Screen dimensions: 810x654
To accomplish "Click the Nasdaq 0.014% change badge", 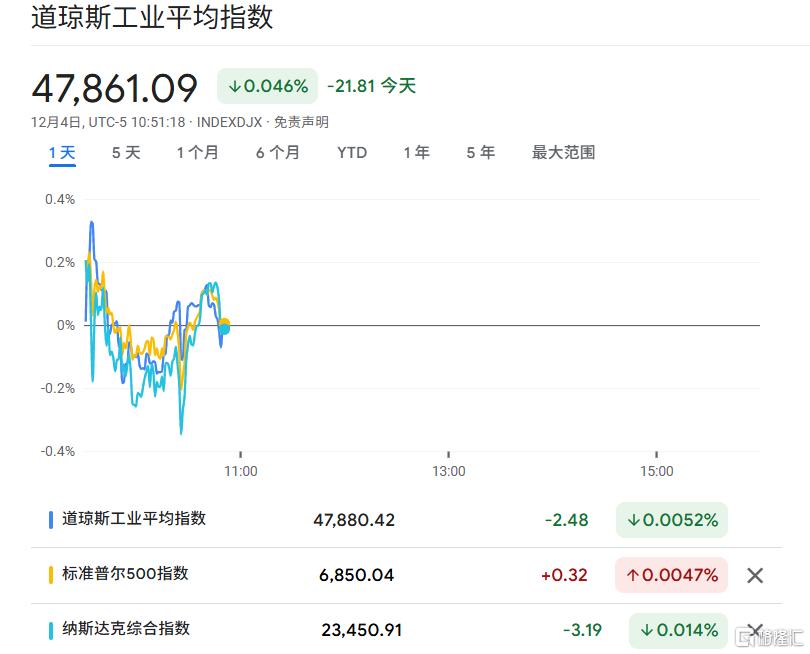I will click(678, 630).
